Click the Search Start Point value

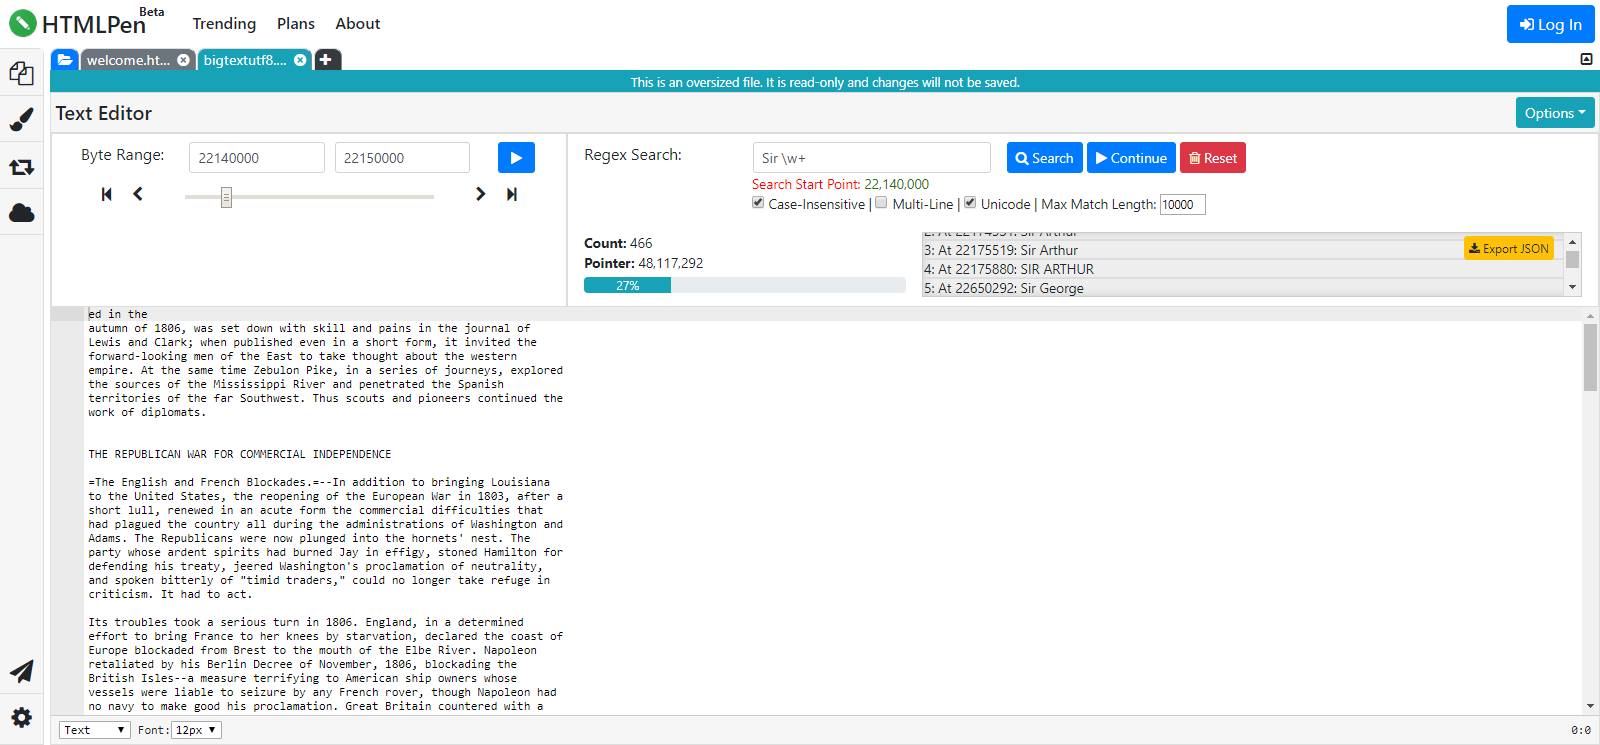pos(896,184)
